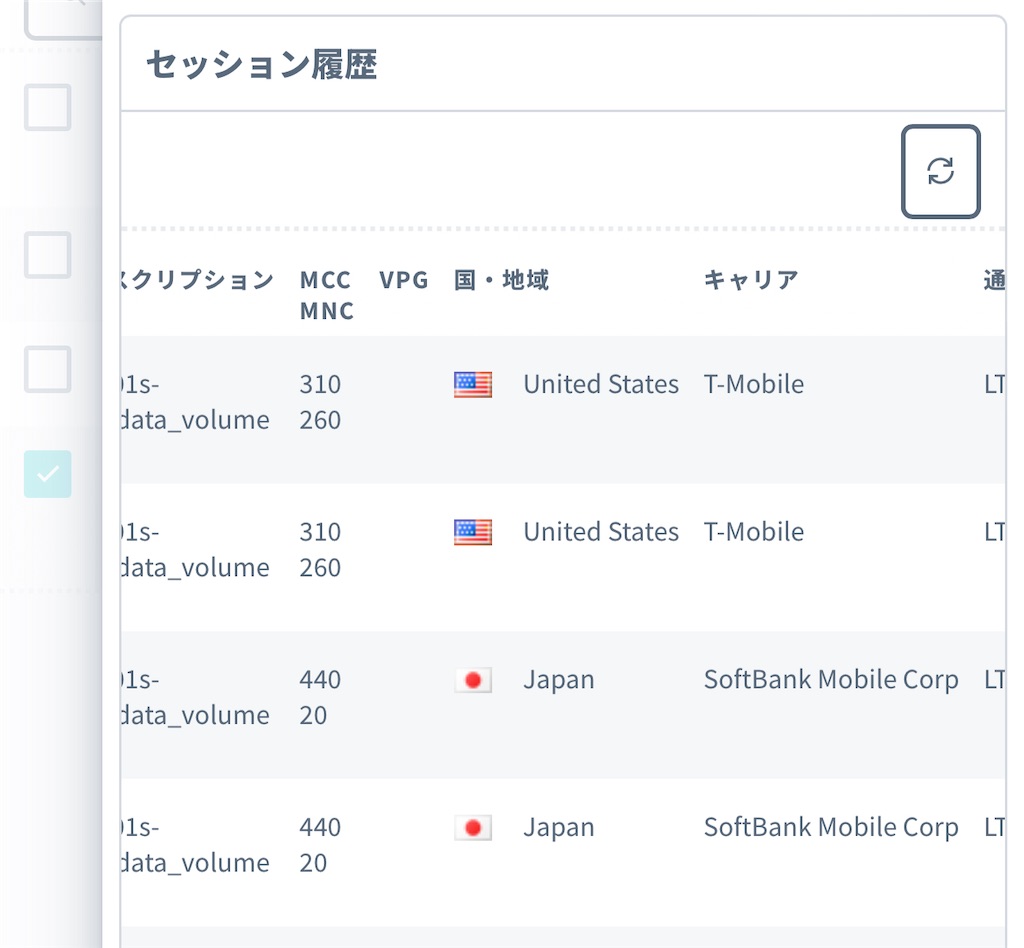Uncheck the selected teal checkbox
1024x948 pixels.
(48, 474)
